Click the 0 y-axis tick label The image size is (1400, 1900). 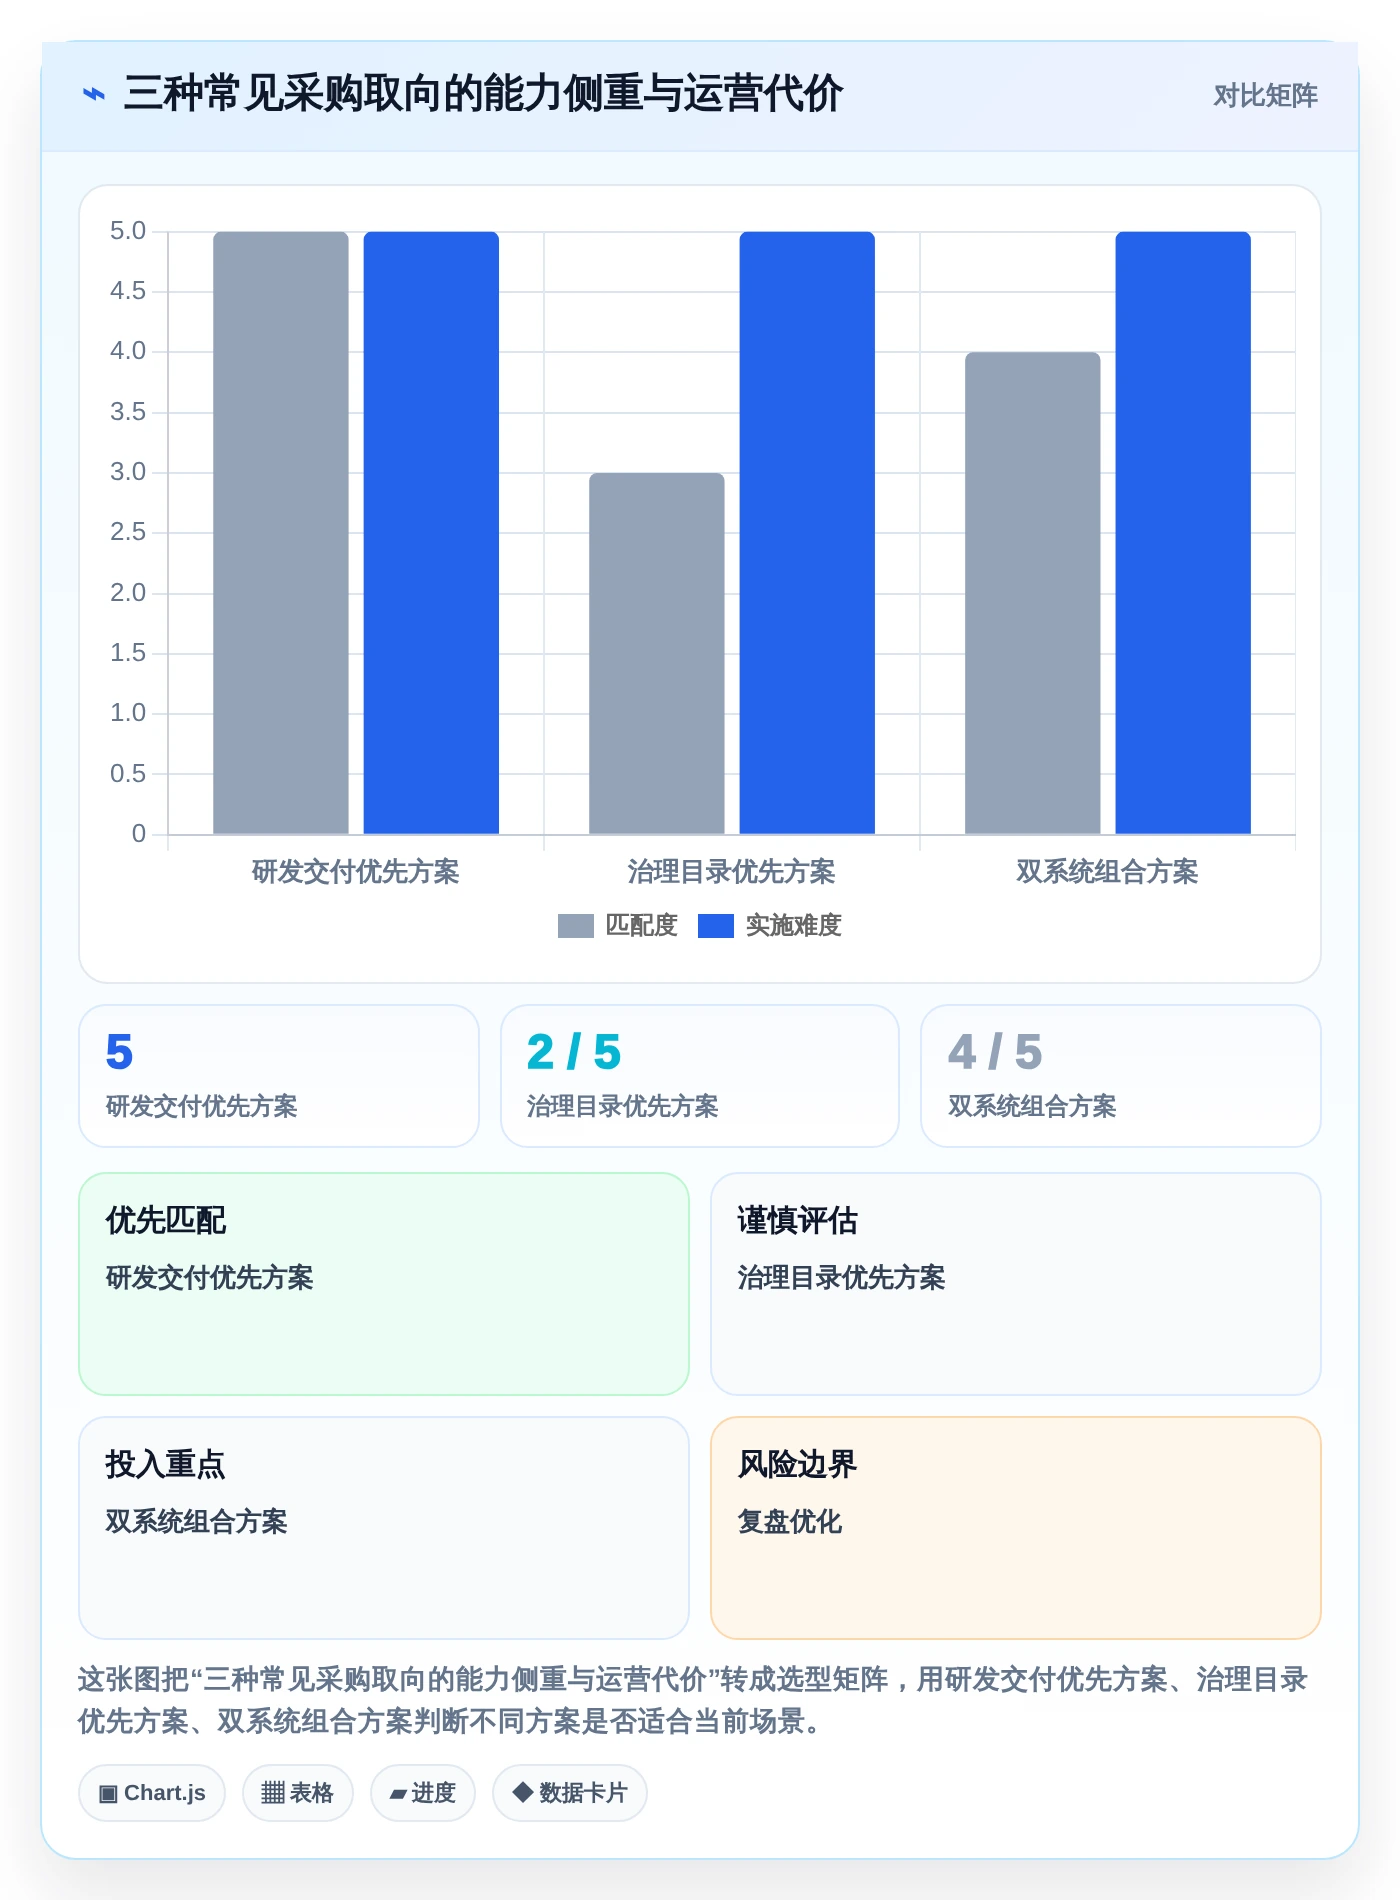[x=139, y=834]
